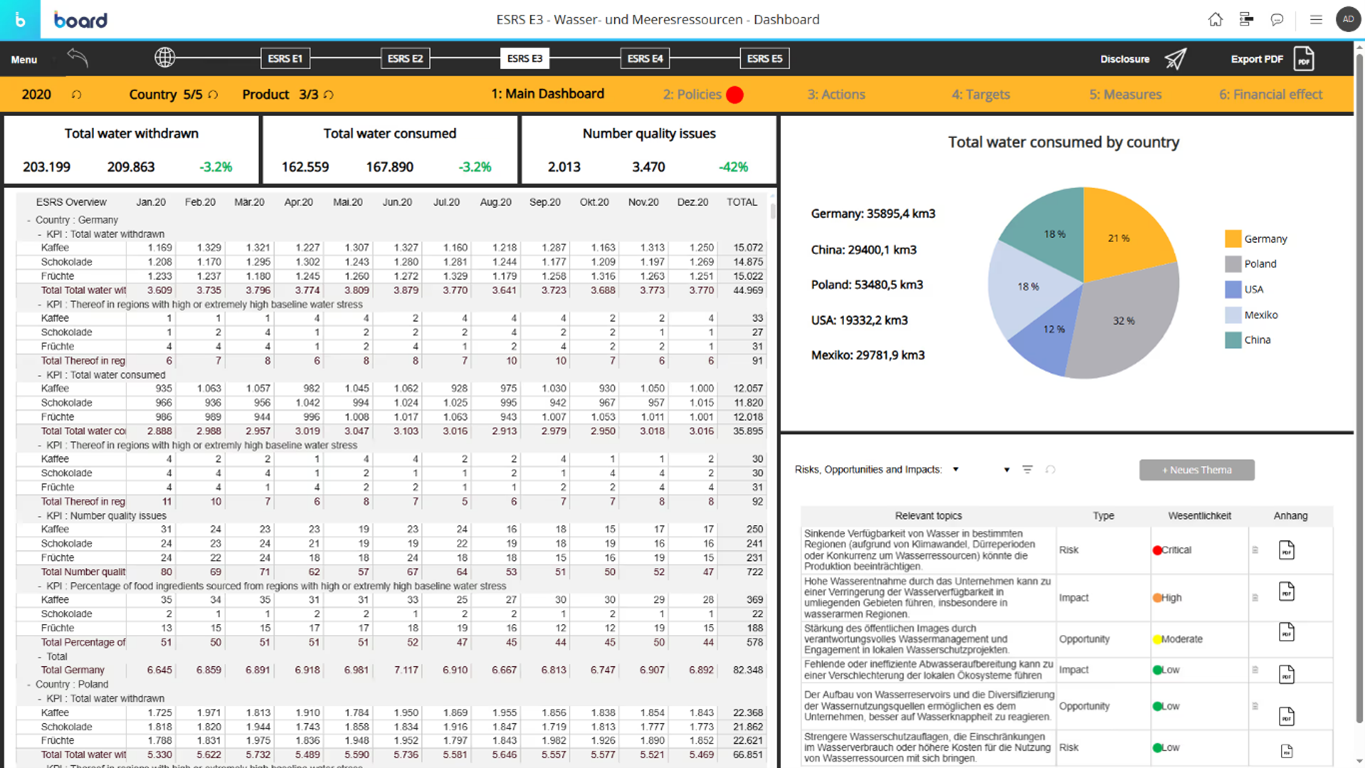
Task: Open the filter icon in Risks panel
Action: coord(1027,469)
